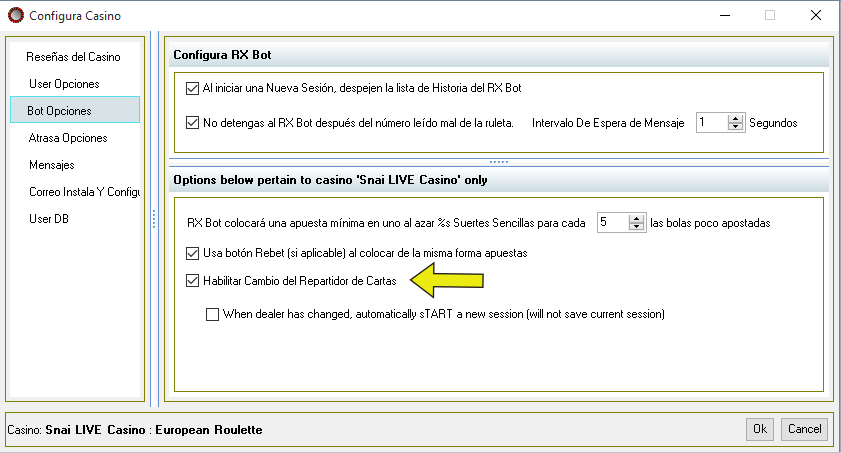This screenshot has width=841, height=453.
Task: Open Reseñas del Casino section
Action: [73, 57]
